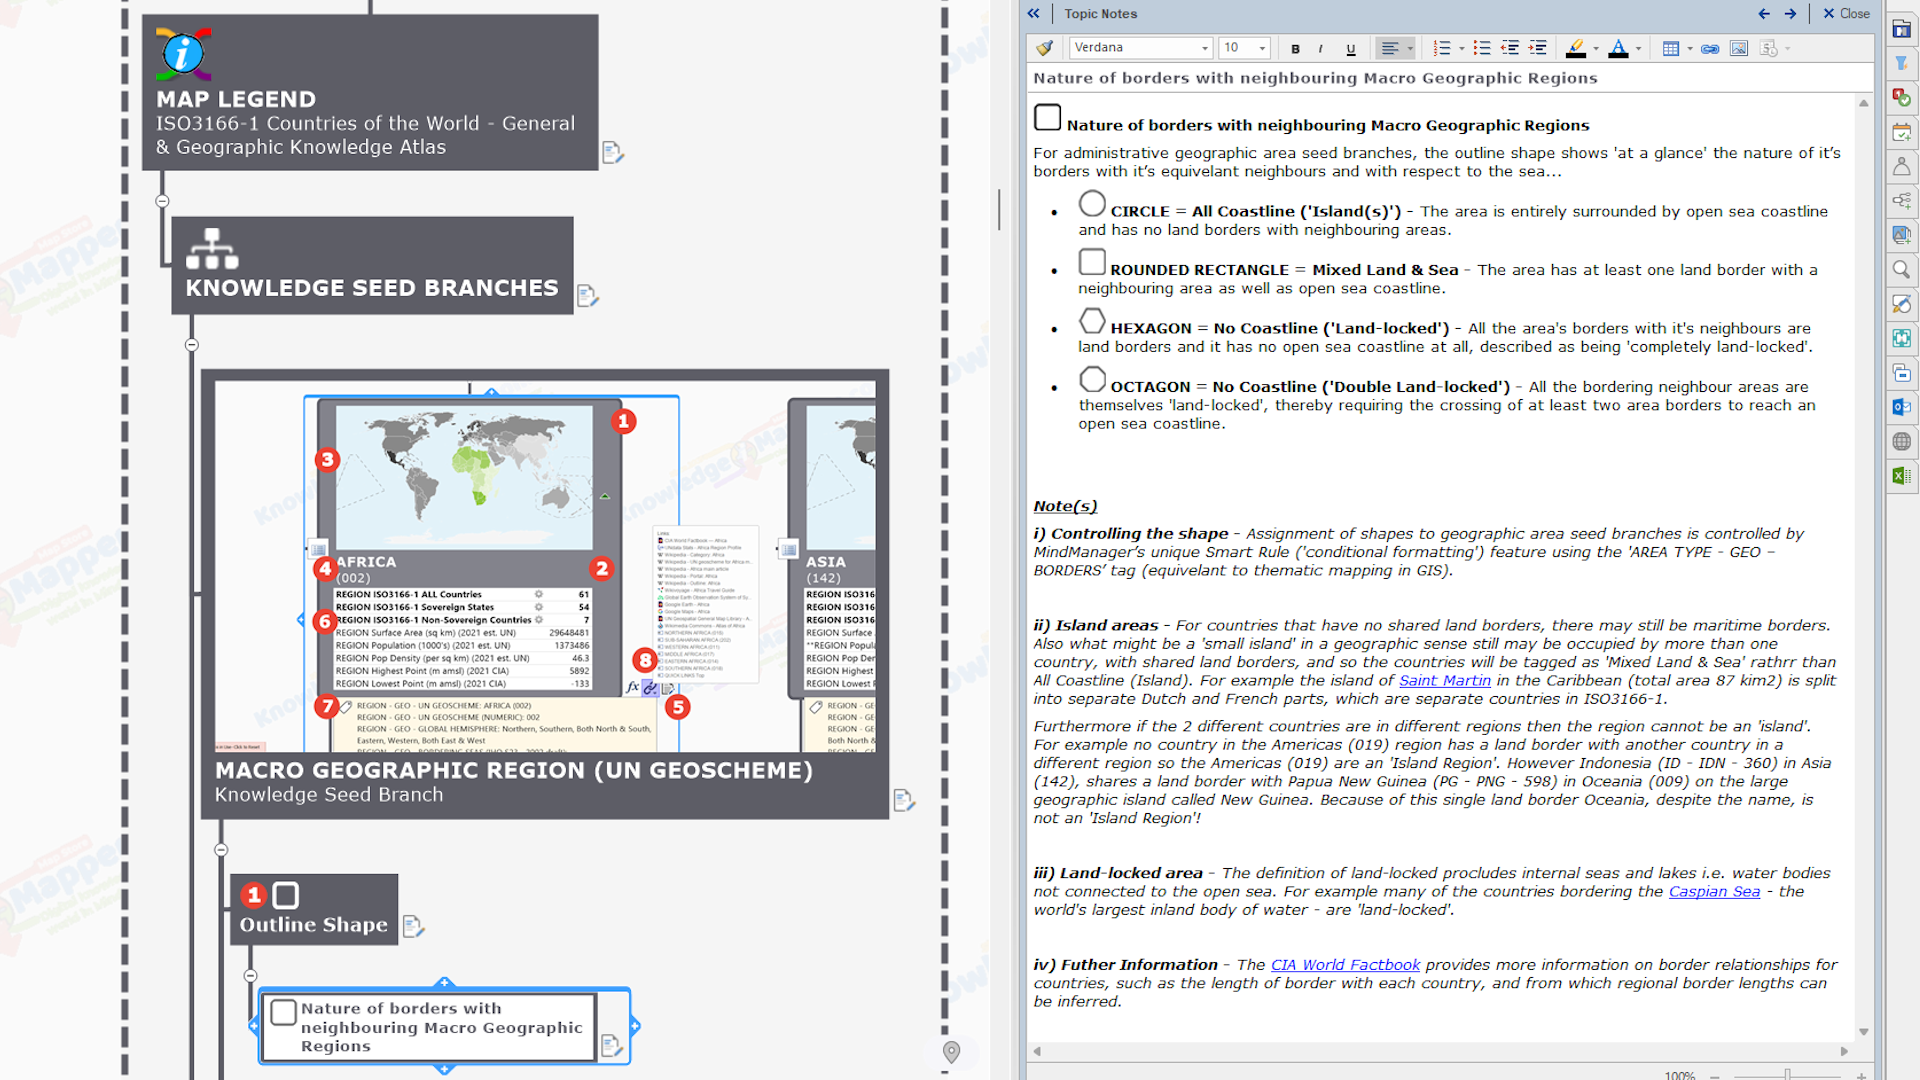Click the Macro Geographic Region map thumbnail
The image size is (1920, 1080).
545,566
